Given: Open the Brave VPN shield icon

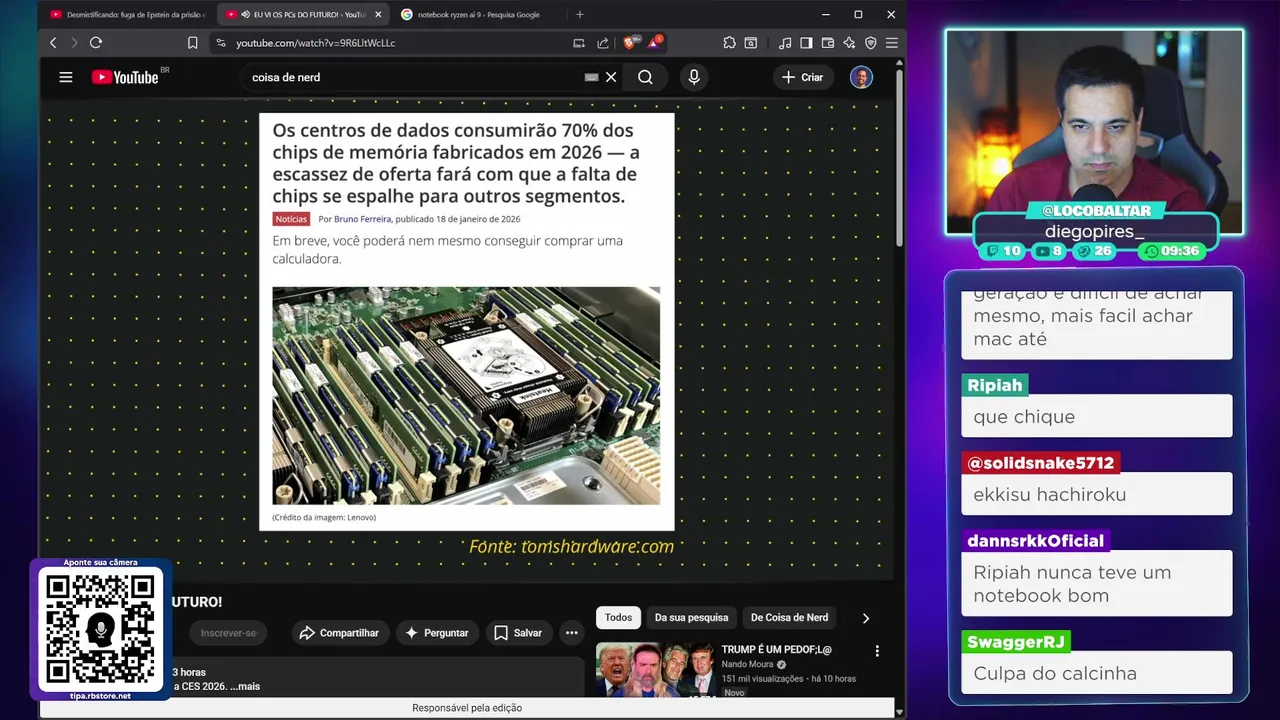Looking at the screenshot, I should [871, 43].
